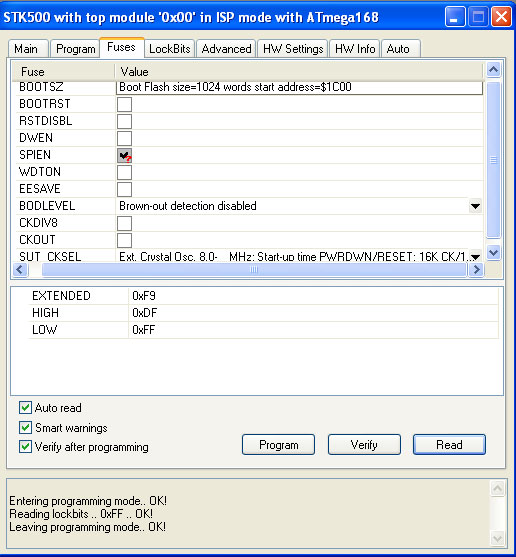Expand the SUT_CKSEL dropdown arrow

pyautogui.click(x=475, y=256)
